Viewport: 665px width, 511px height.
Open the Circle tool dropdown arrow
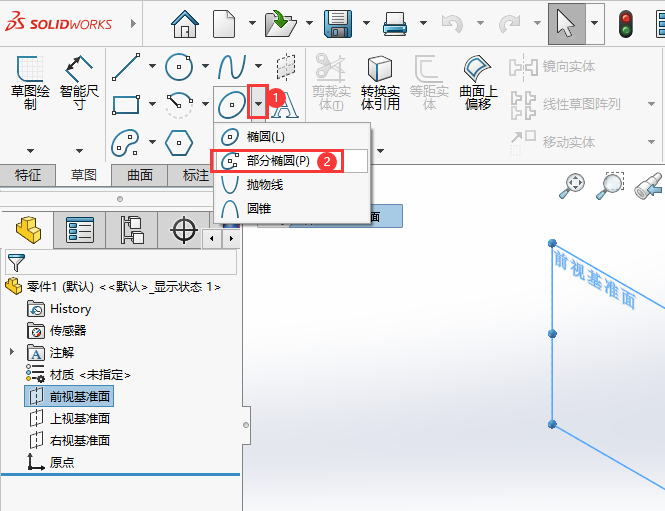coord(205,66)
